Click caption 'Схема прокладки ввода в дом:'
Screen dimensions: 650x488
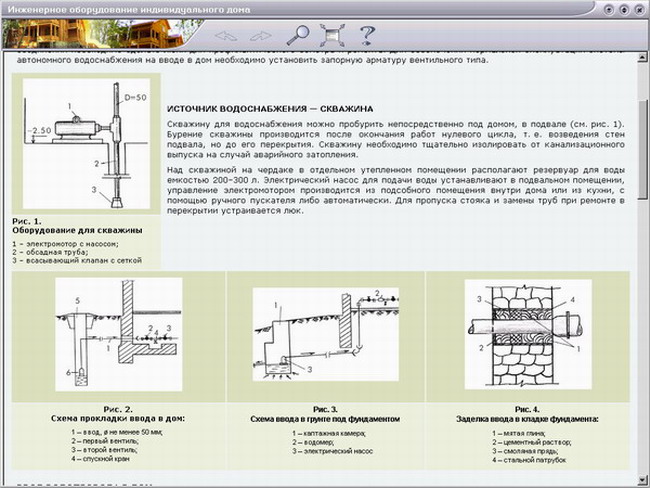point(118,419)
